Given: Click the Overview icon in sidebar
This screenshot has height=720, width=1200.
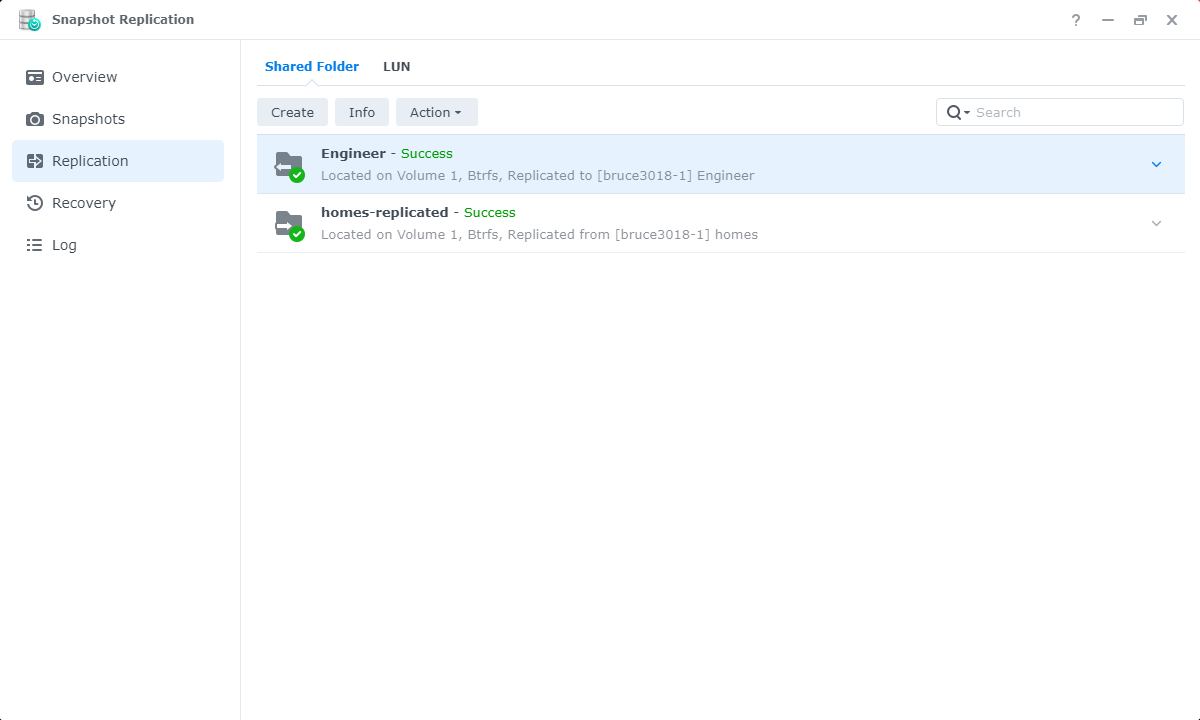Looking at the screenshot, I should [x=35, y=77].
